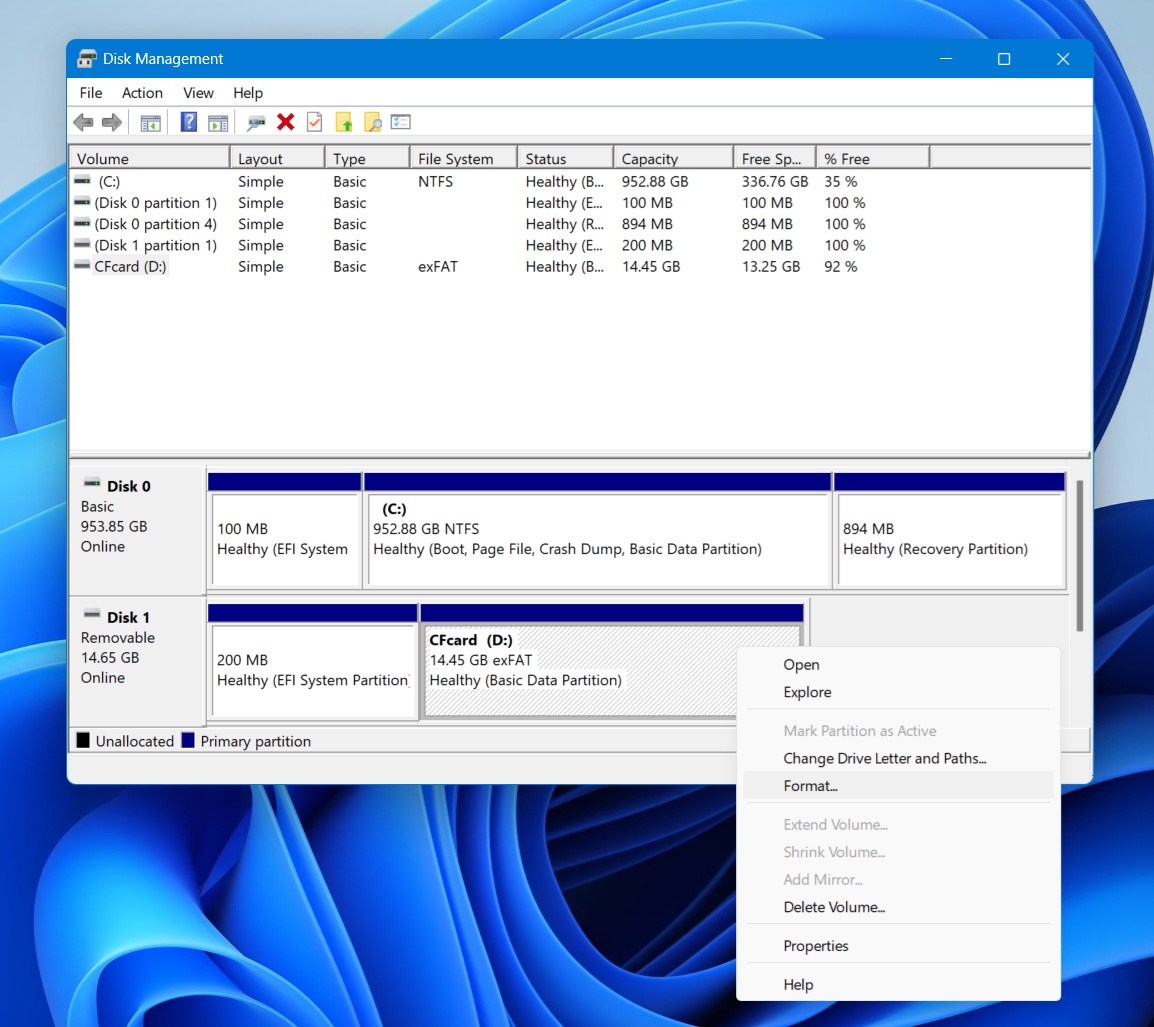
Task: Click the 952.88 GB capacity cell
Action: [x=654, y=181]
